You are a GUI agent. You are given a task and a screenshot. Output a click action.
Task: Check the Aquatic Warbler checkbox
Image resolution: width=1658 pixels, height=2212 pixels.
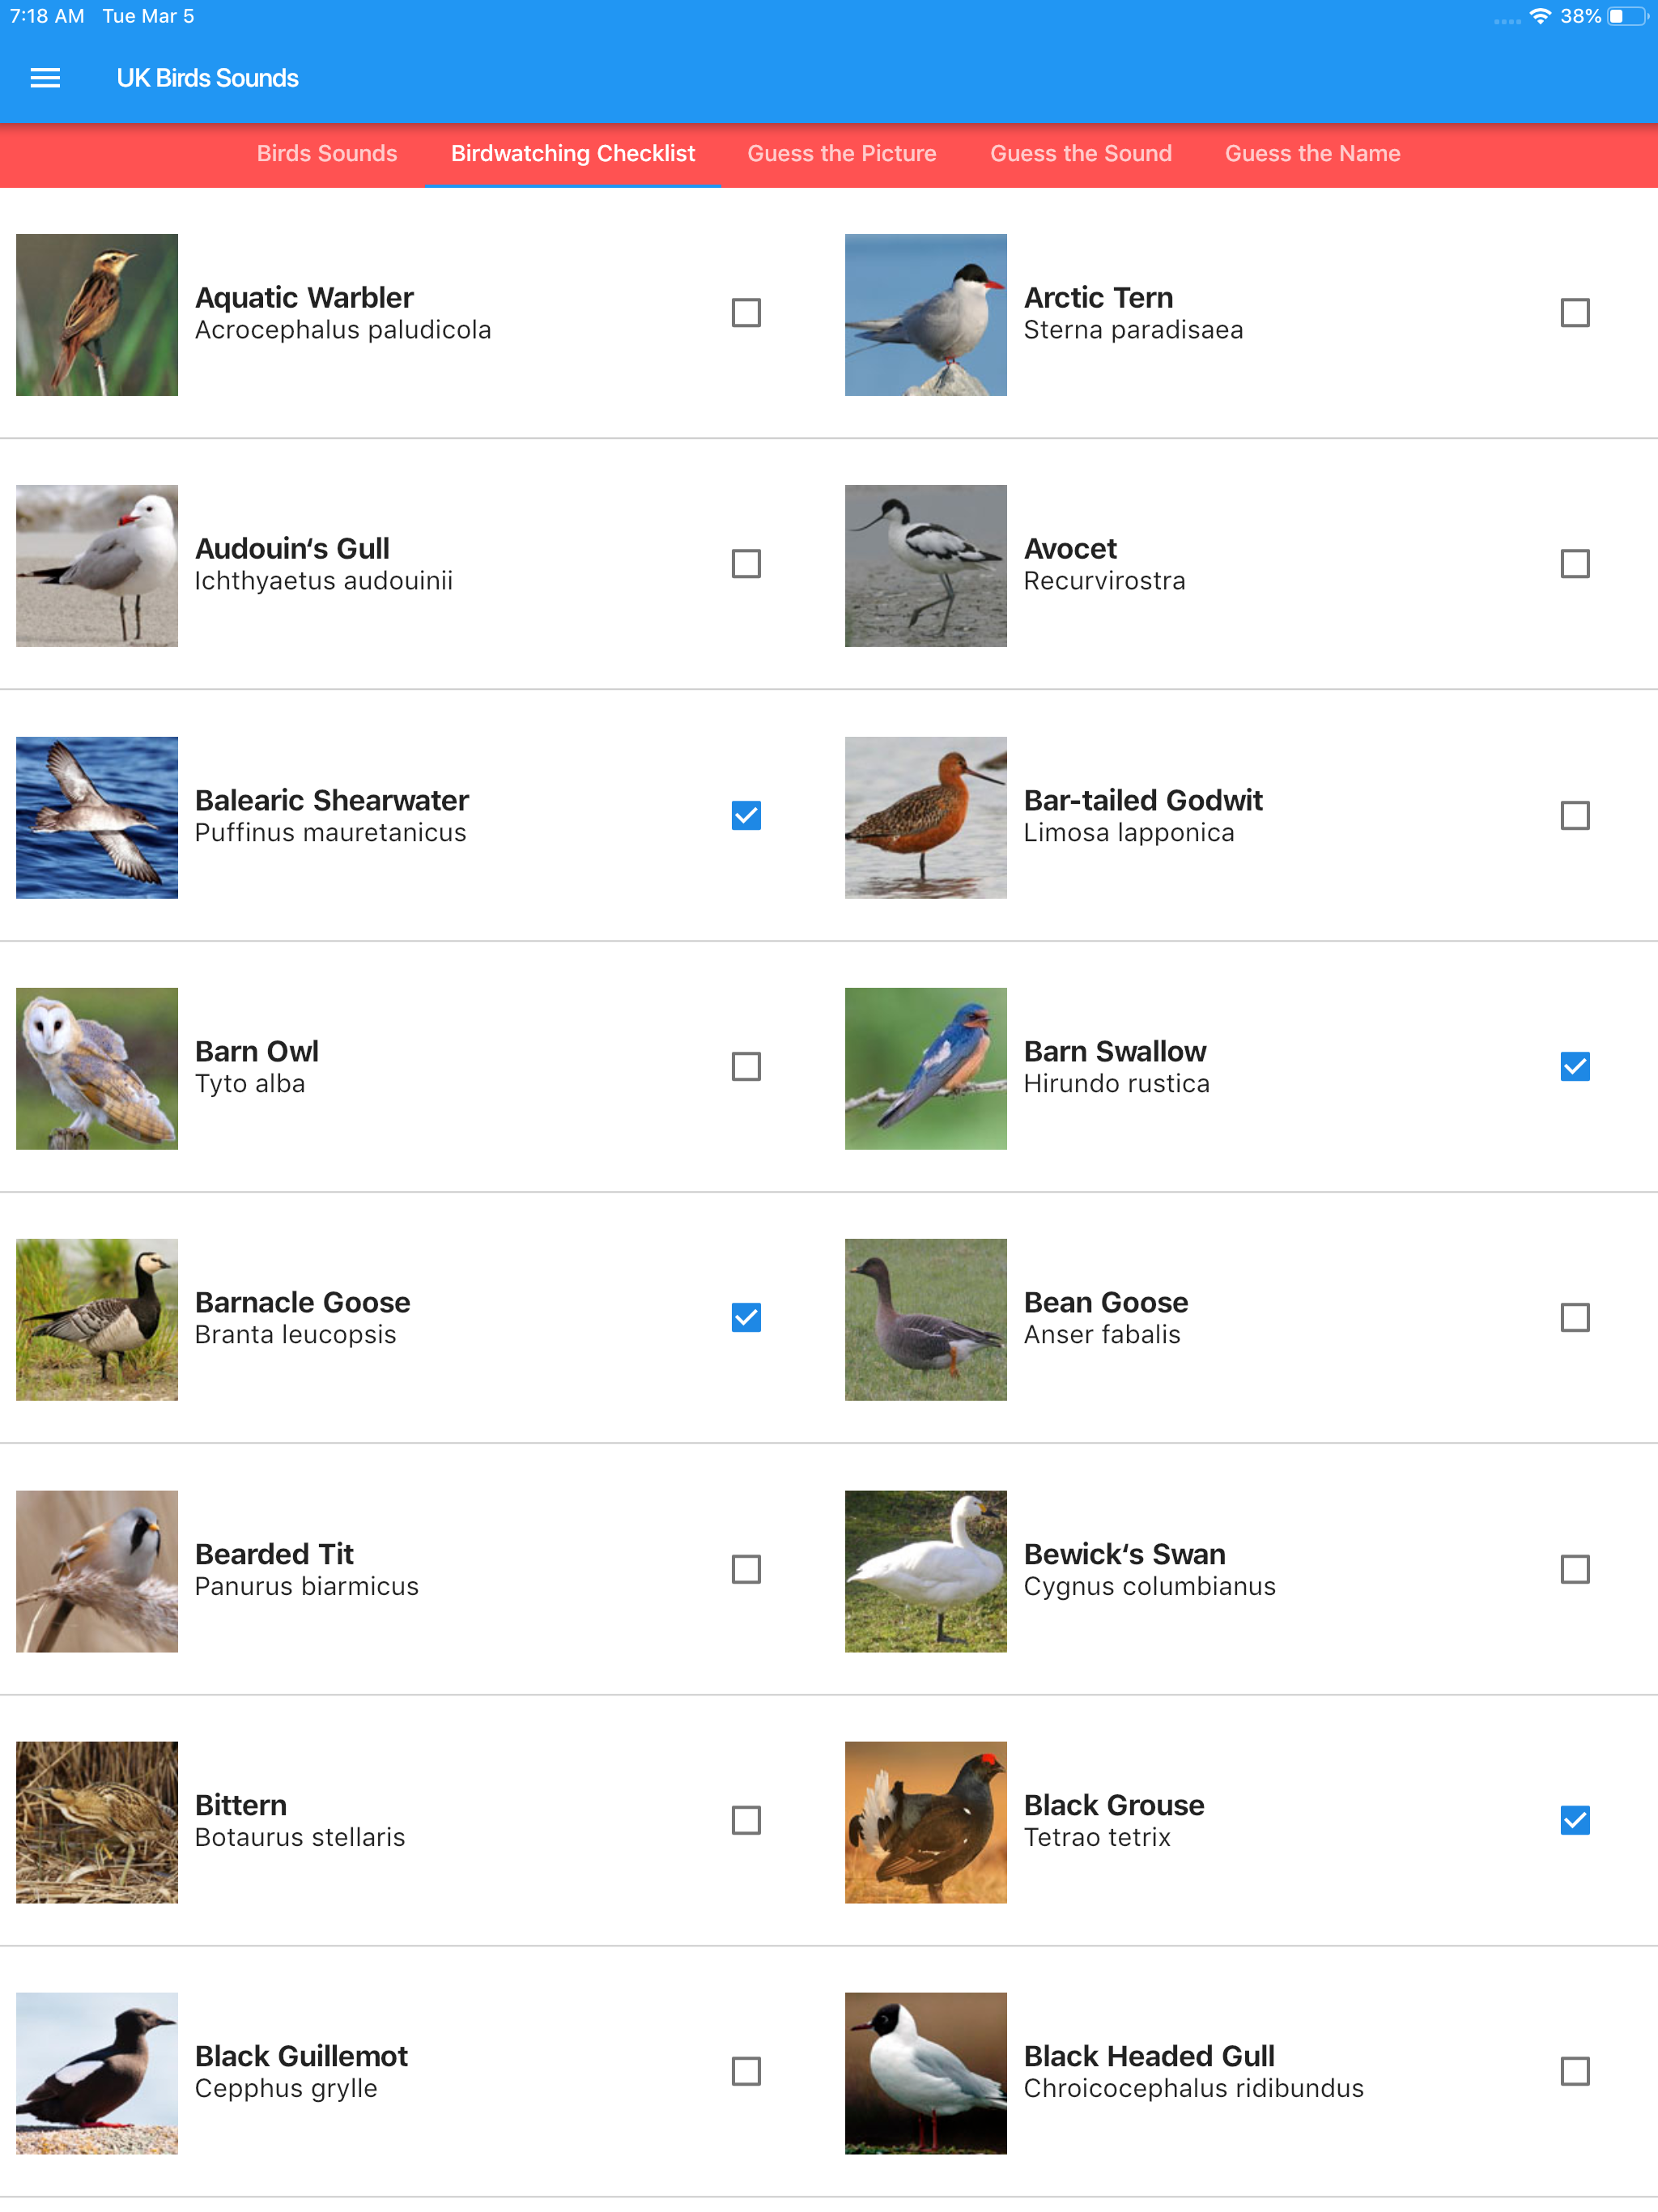746,313
